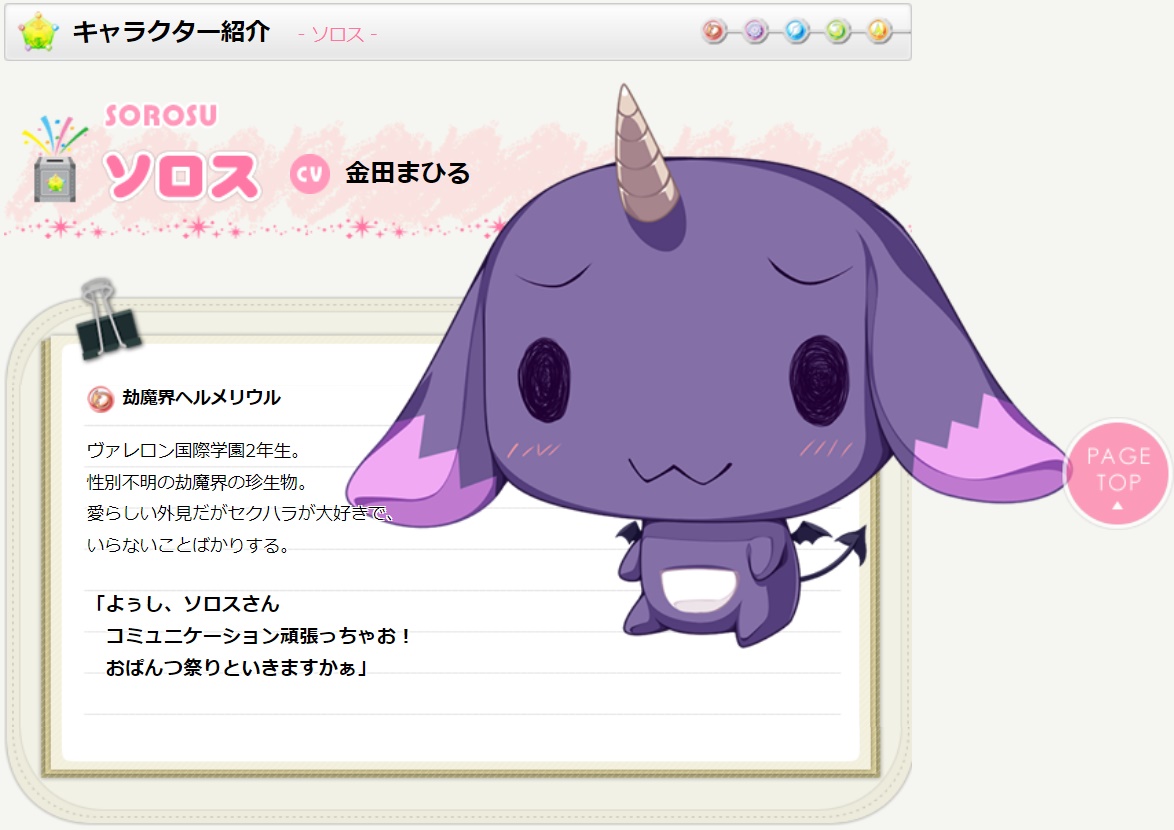Click the purple orb emblem in header
Image resolution: width=1174 pixels, height=830 pixels.
point(755,31)
